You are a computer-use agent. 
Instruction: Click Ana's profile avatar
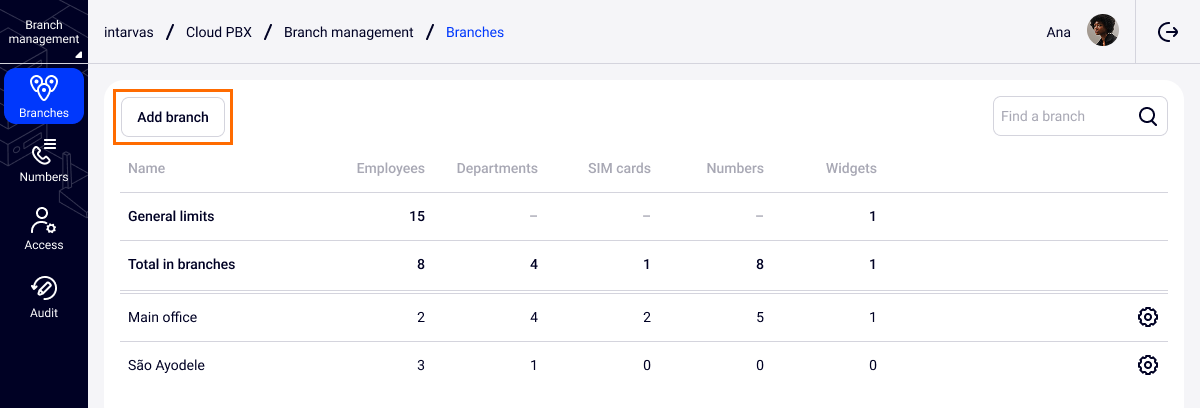pyautogui.click(x=1103, y=32)
